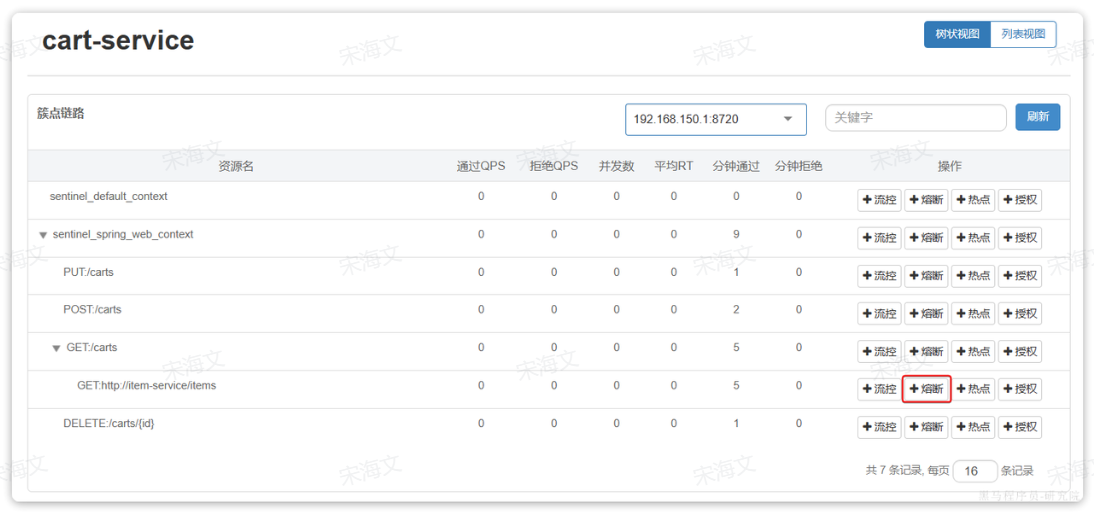Screen dimensions: 1094x513
Task: Add 热点 rule for sentinel_default_context
Action: pyautogui.click(x=973, y=200)
